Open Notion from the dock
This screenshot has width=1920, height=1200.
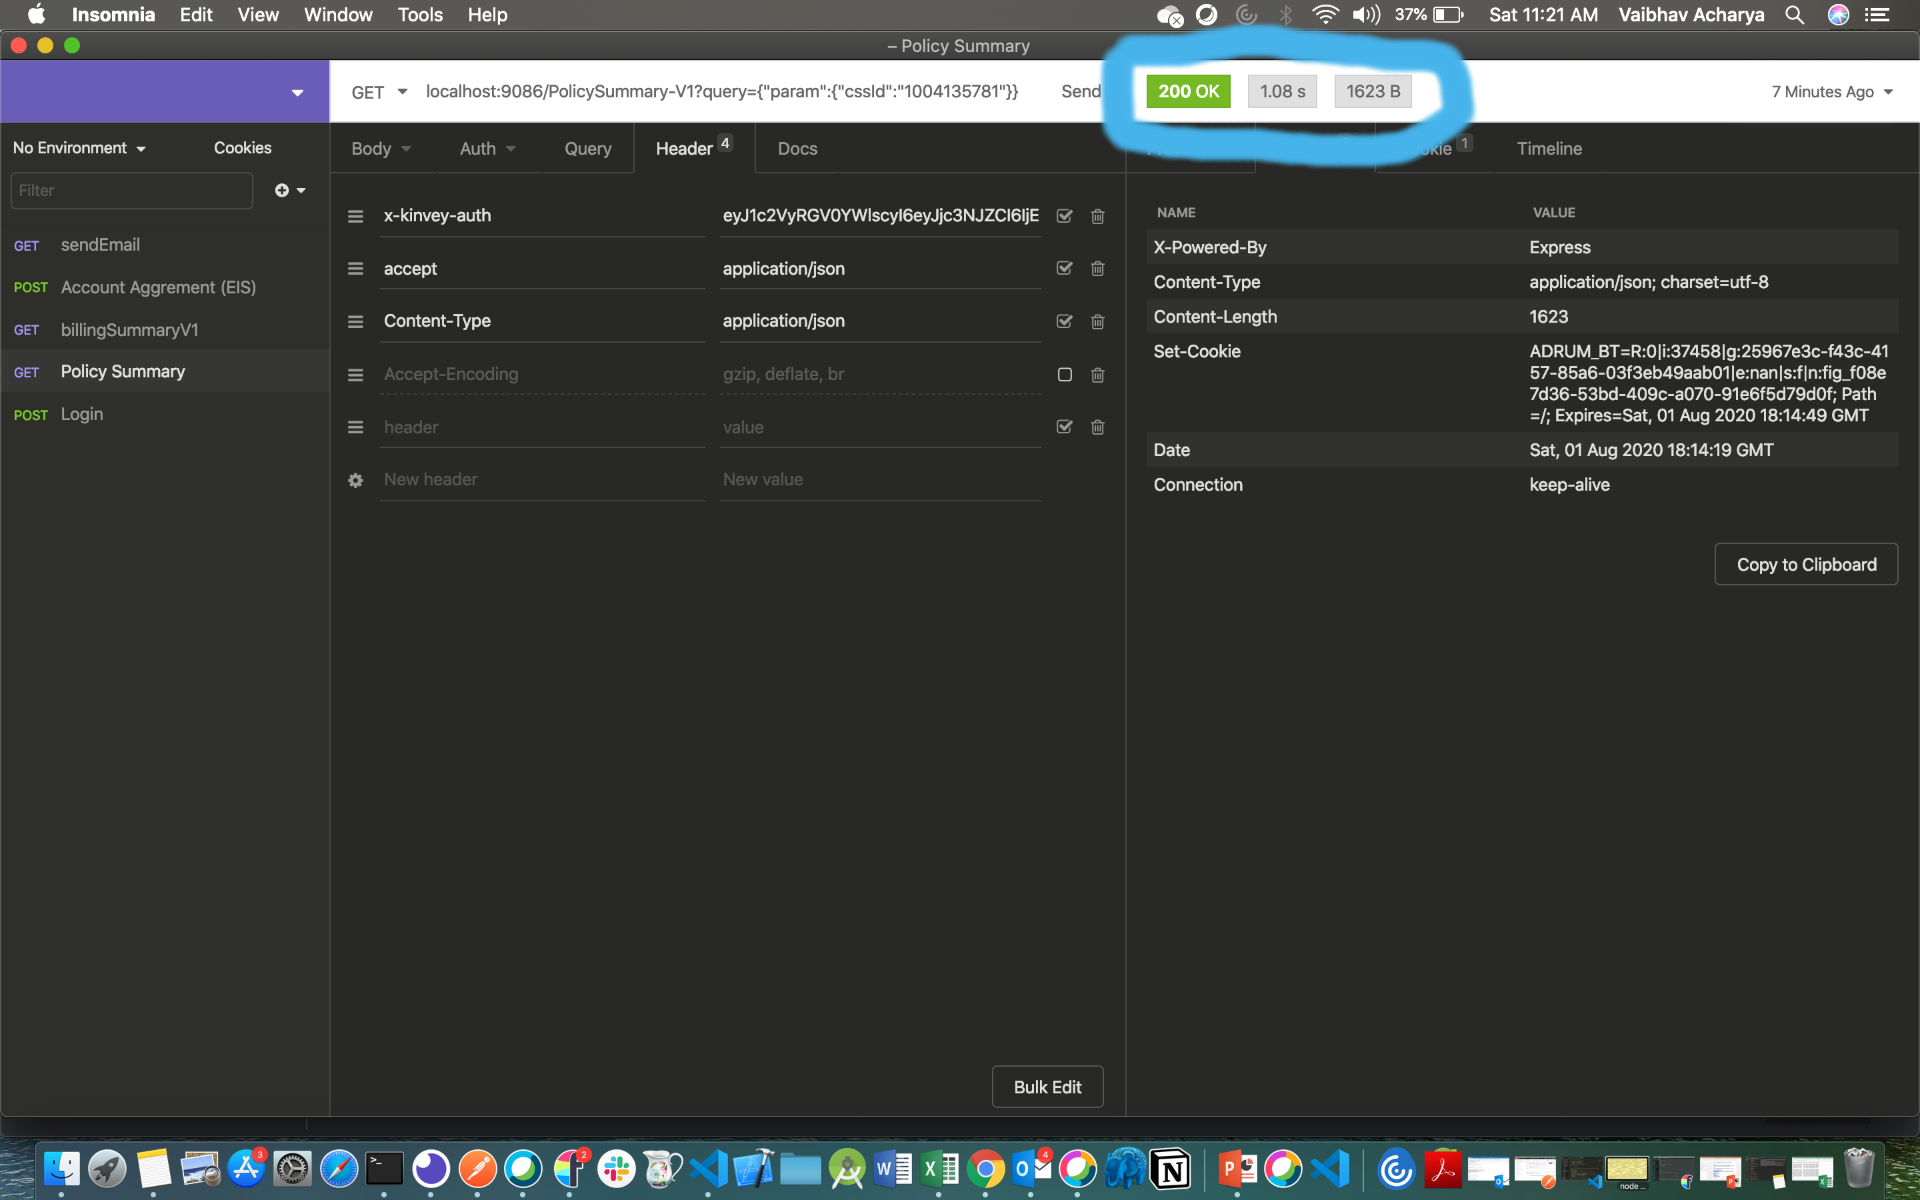coord(1170,1168)
